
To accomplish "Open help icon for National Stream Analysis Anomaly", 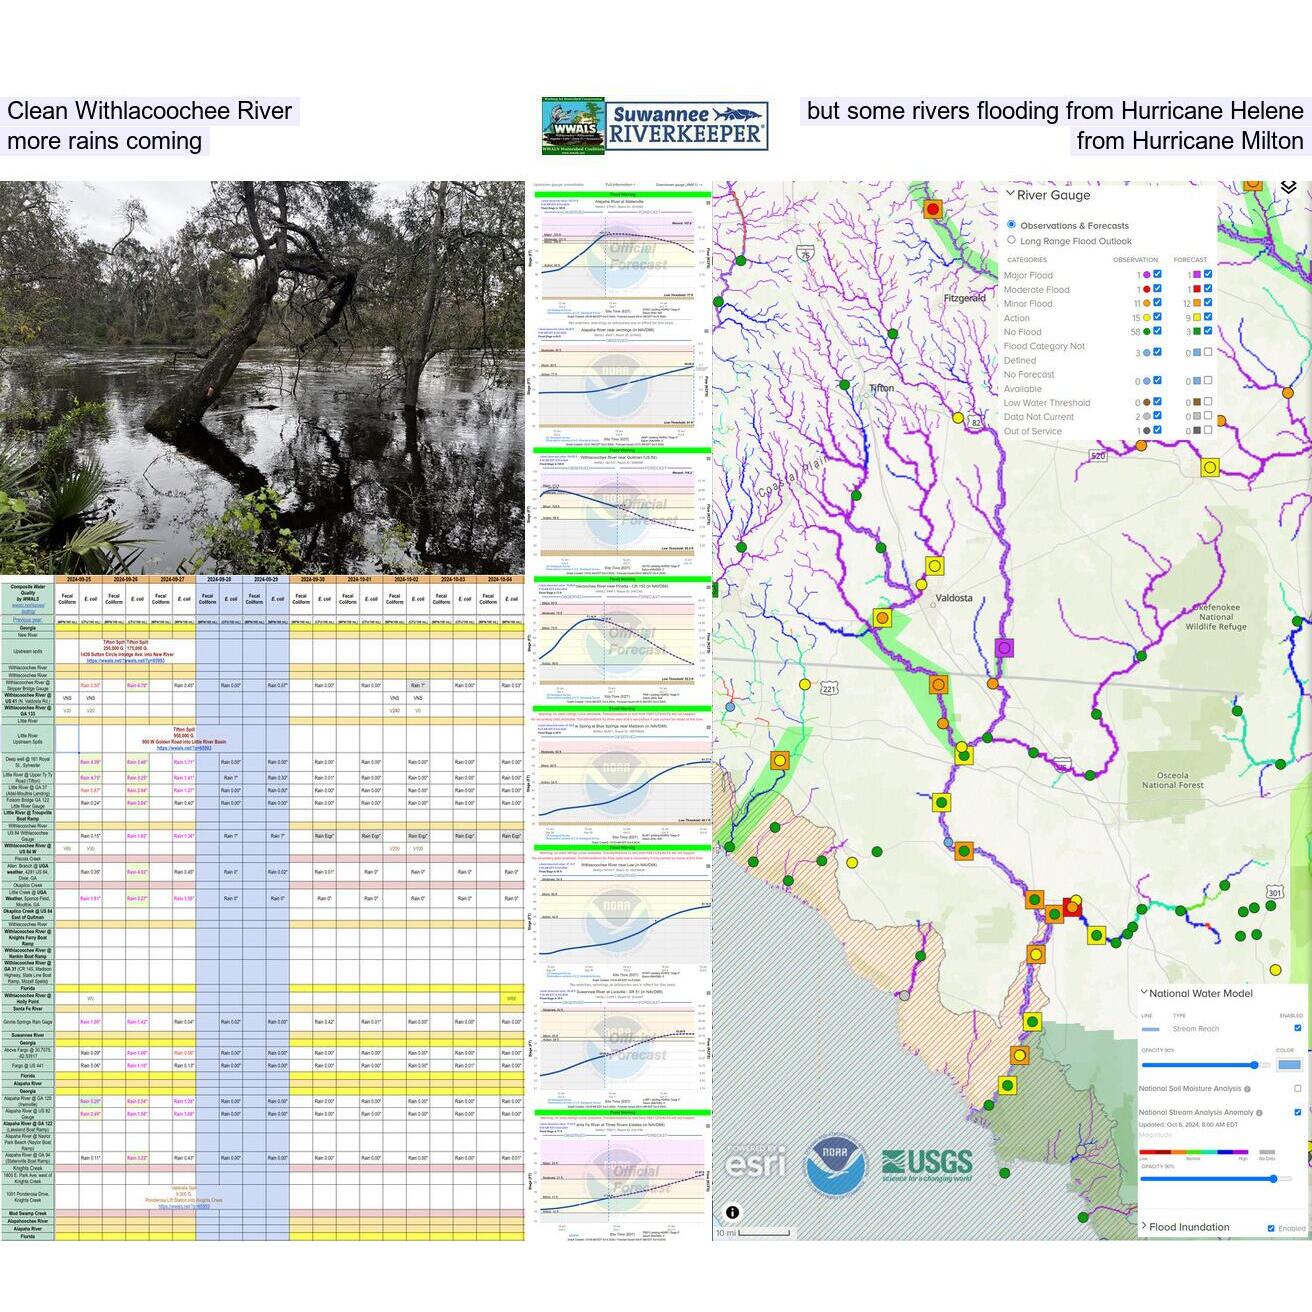I will [x=1259, y=1112].
